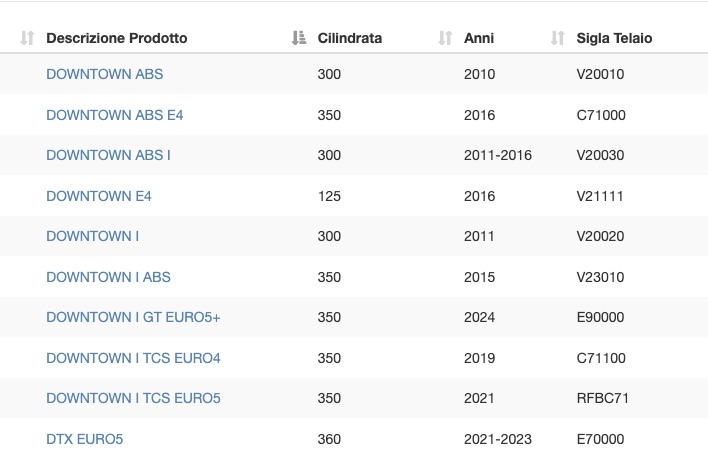Select the DOWNTOWN ABS I link
The width and height of the screenshot is (708, 467).
click(108, 155)
